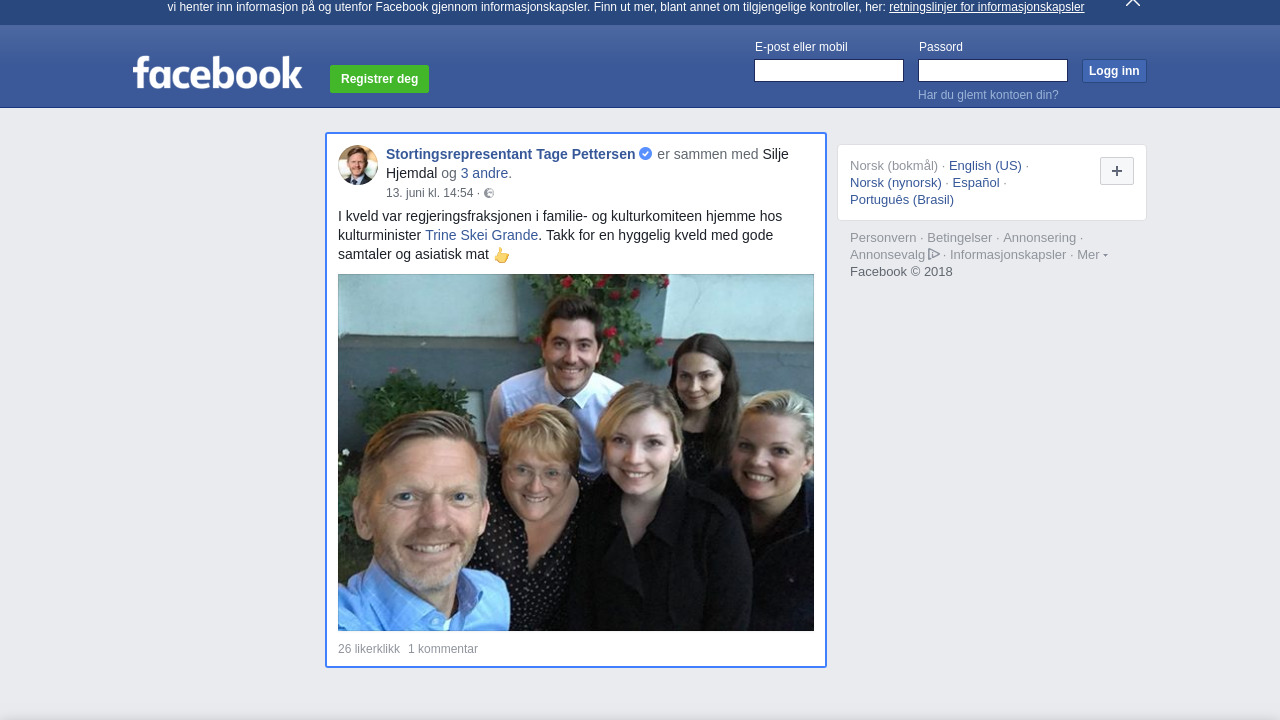Click the Facebook logo
Viewport: 1280px width, 720px height.
[217, 72]
